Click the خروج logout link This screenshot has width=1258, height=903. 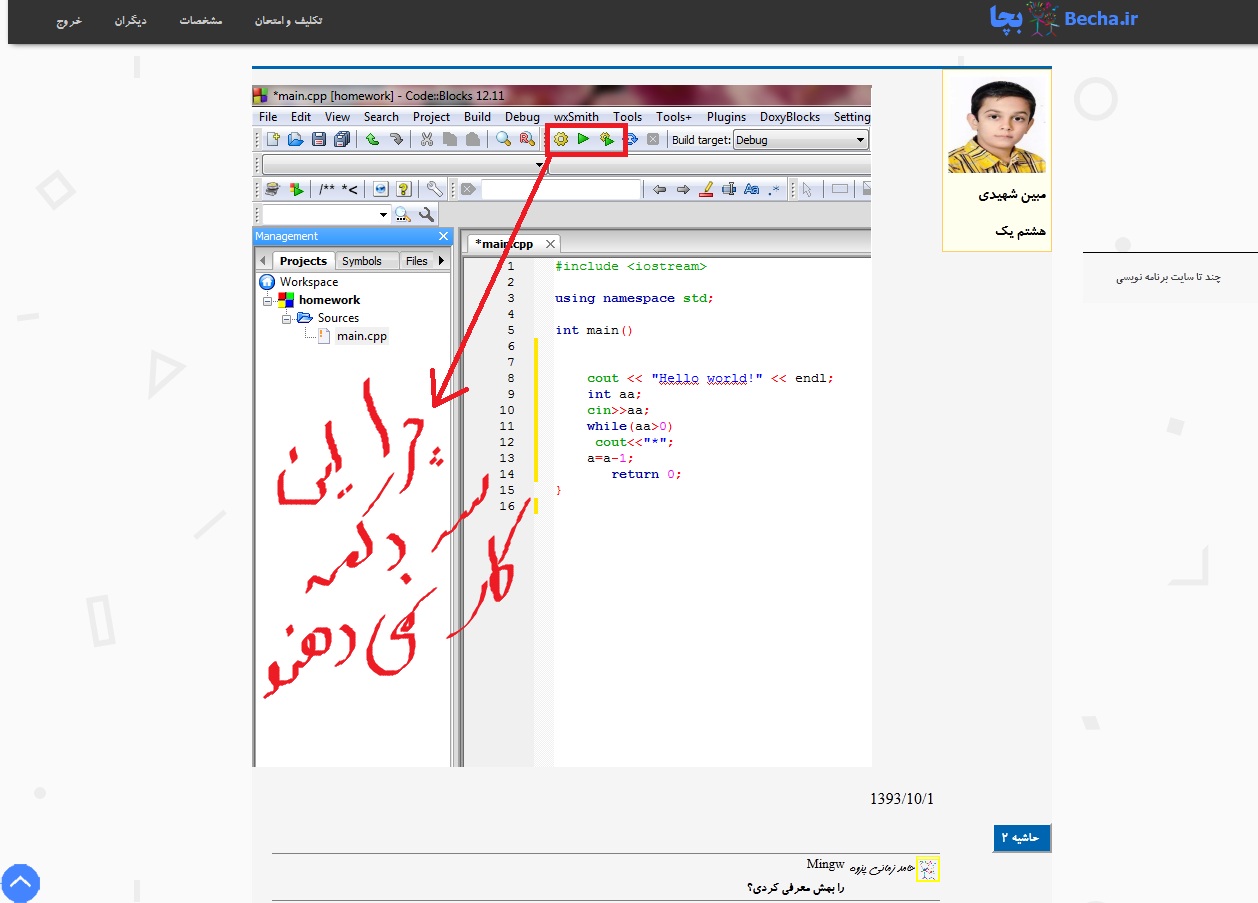click(x=69, y=21)
